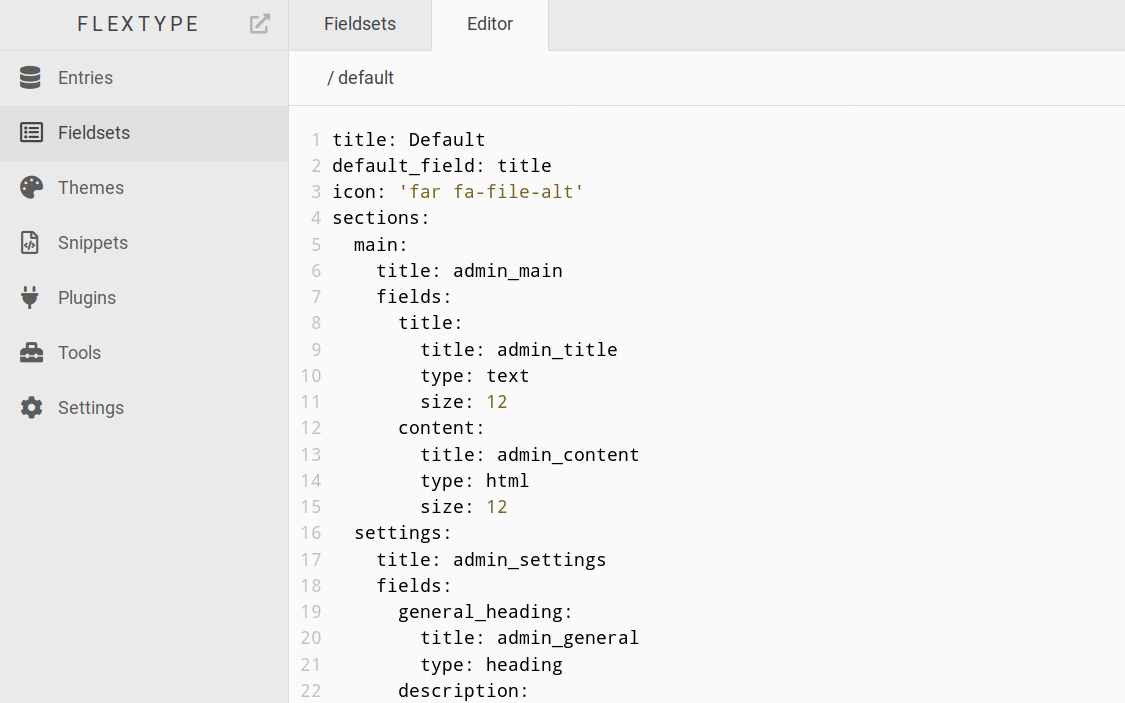Image resolution: width=1125 pixels, height=703 pixels.
Task: Click the Fieldsets list icon
Action: 31,133
